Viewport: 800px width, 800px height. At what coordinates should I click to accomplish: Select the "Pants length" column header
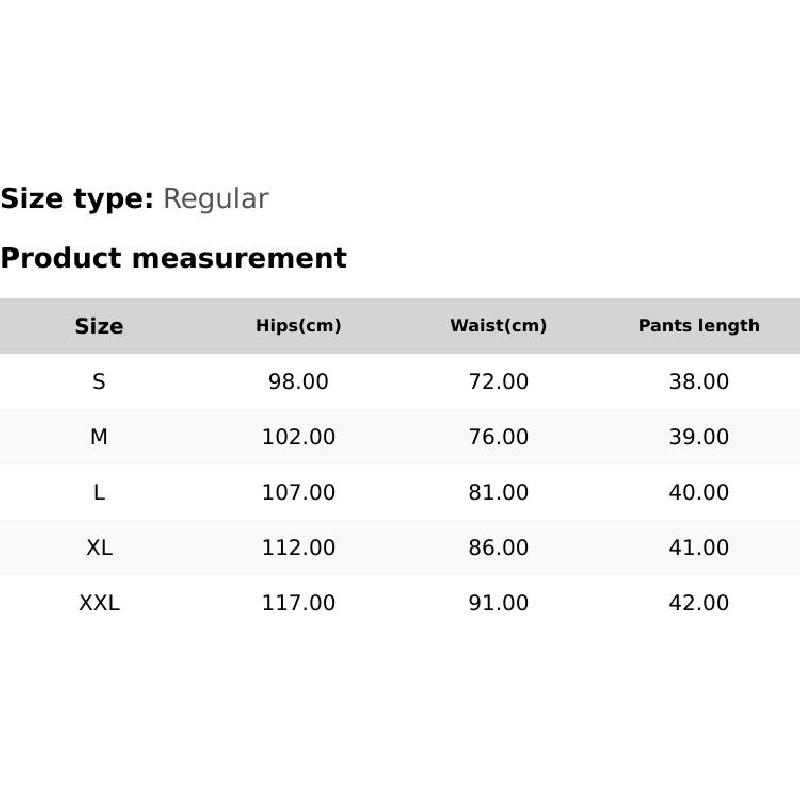click(699, 326)
